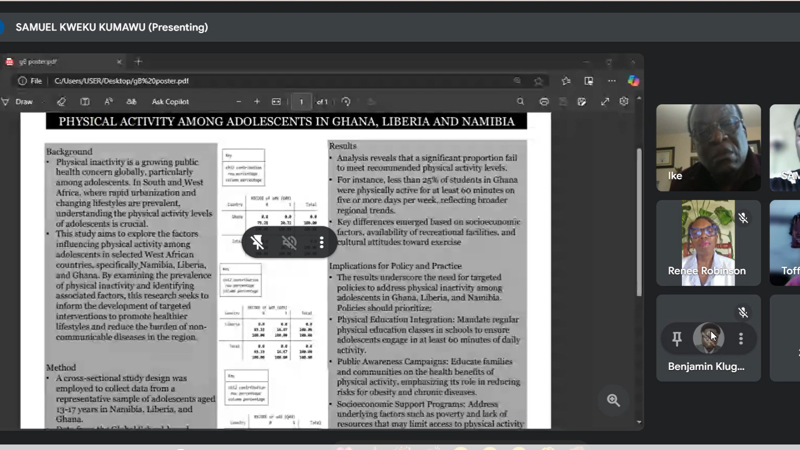Click Ask Copilot in PDF toolbar
Screen dimensions: 800x450
click(x=170, y=102)
